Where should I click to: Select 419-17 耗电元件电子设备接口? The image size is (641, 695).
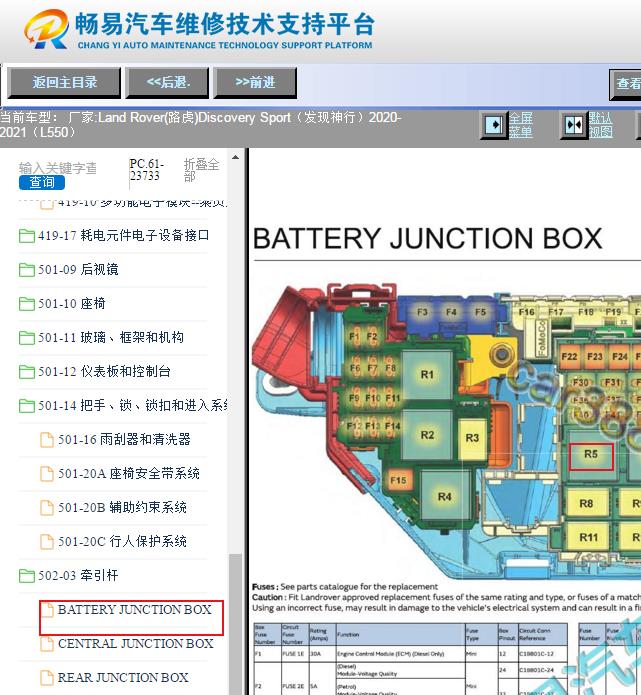click(124, 235)
